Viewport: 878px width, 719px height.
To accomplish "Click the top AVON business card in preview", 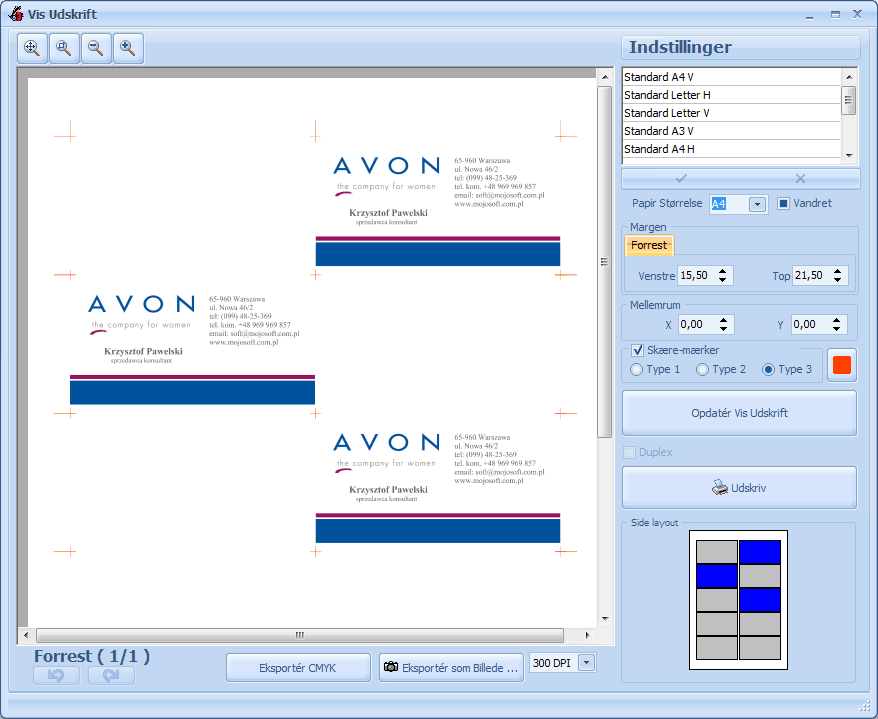I will pyautogui.click(x=438, y=205).
